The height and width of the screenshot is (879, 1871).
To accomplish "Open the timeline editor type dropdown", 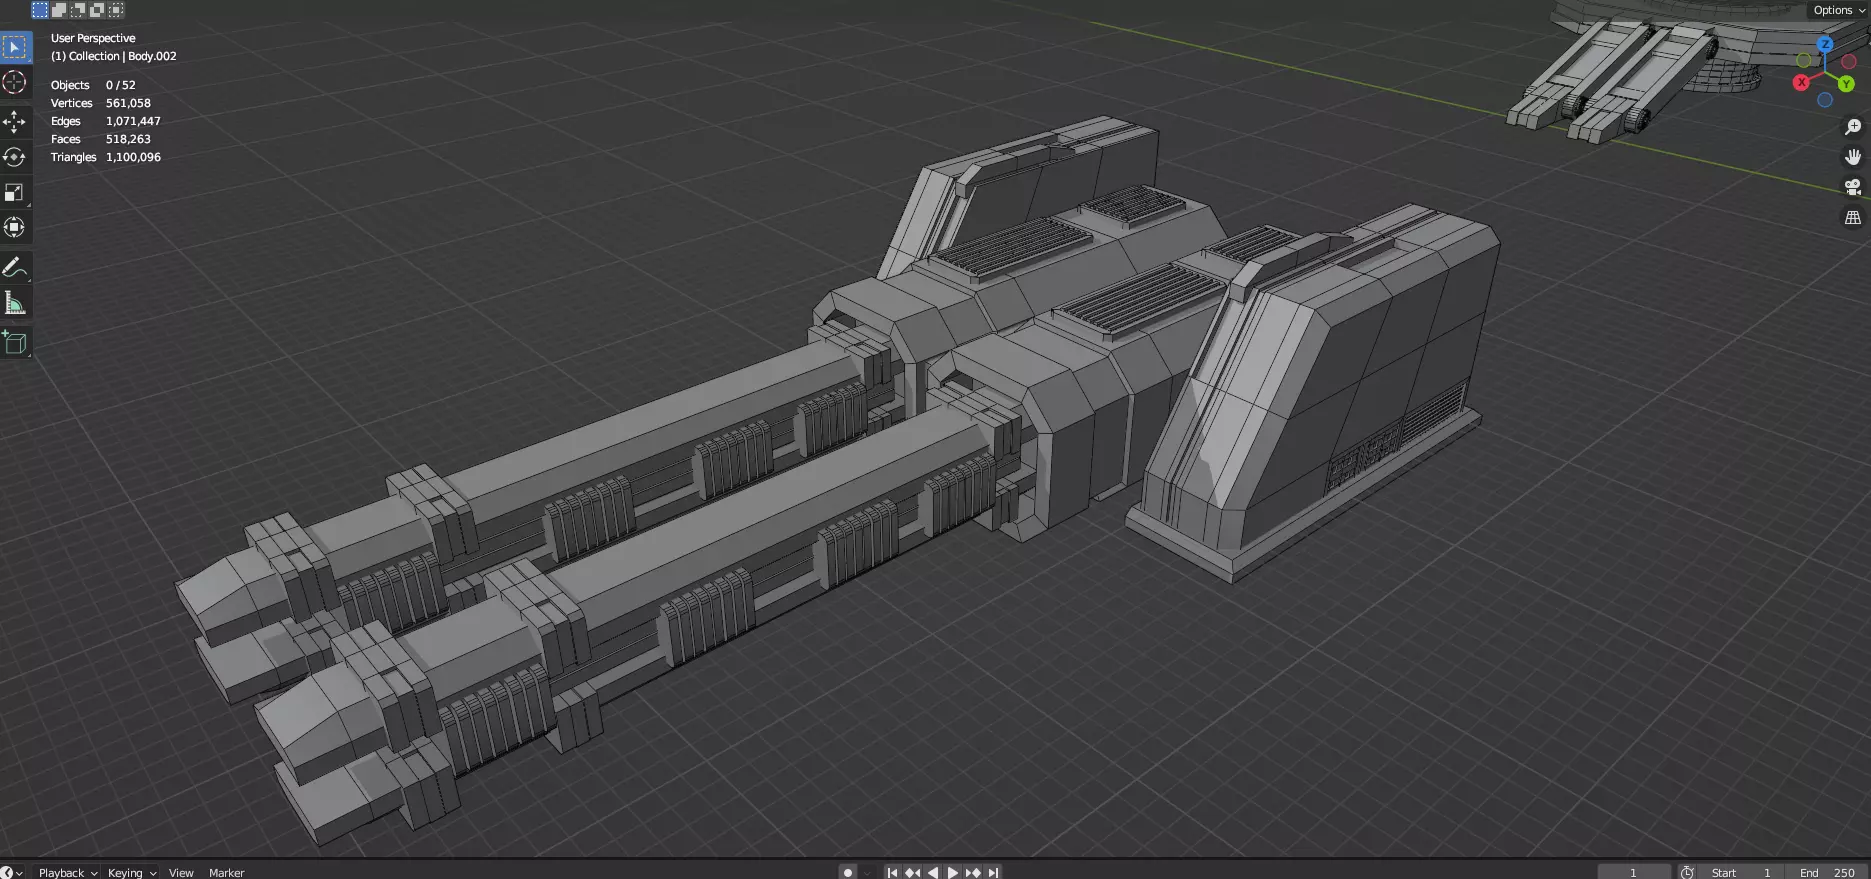I will point(13,872).
